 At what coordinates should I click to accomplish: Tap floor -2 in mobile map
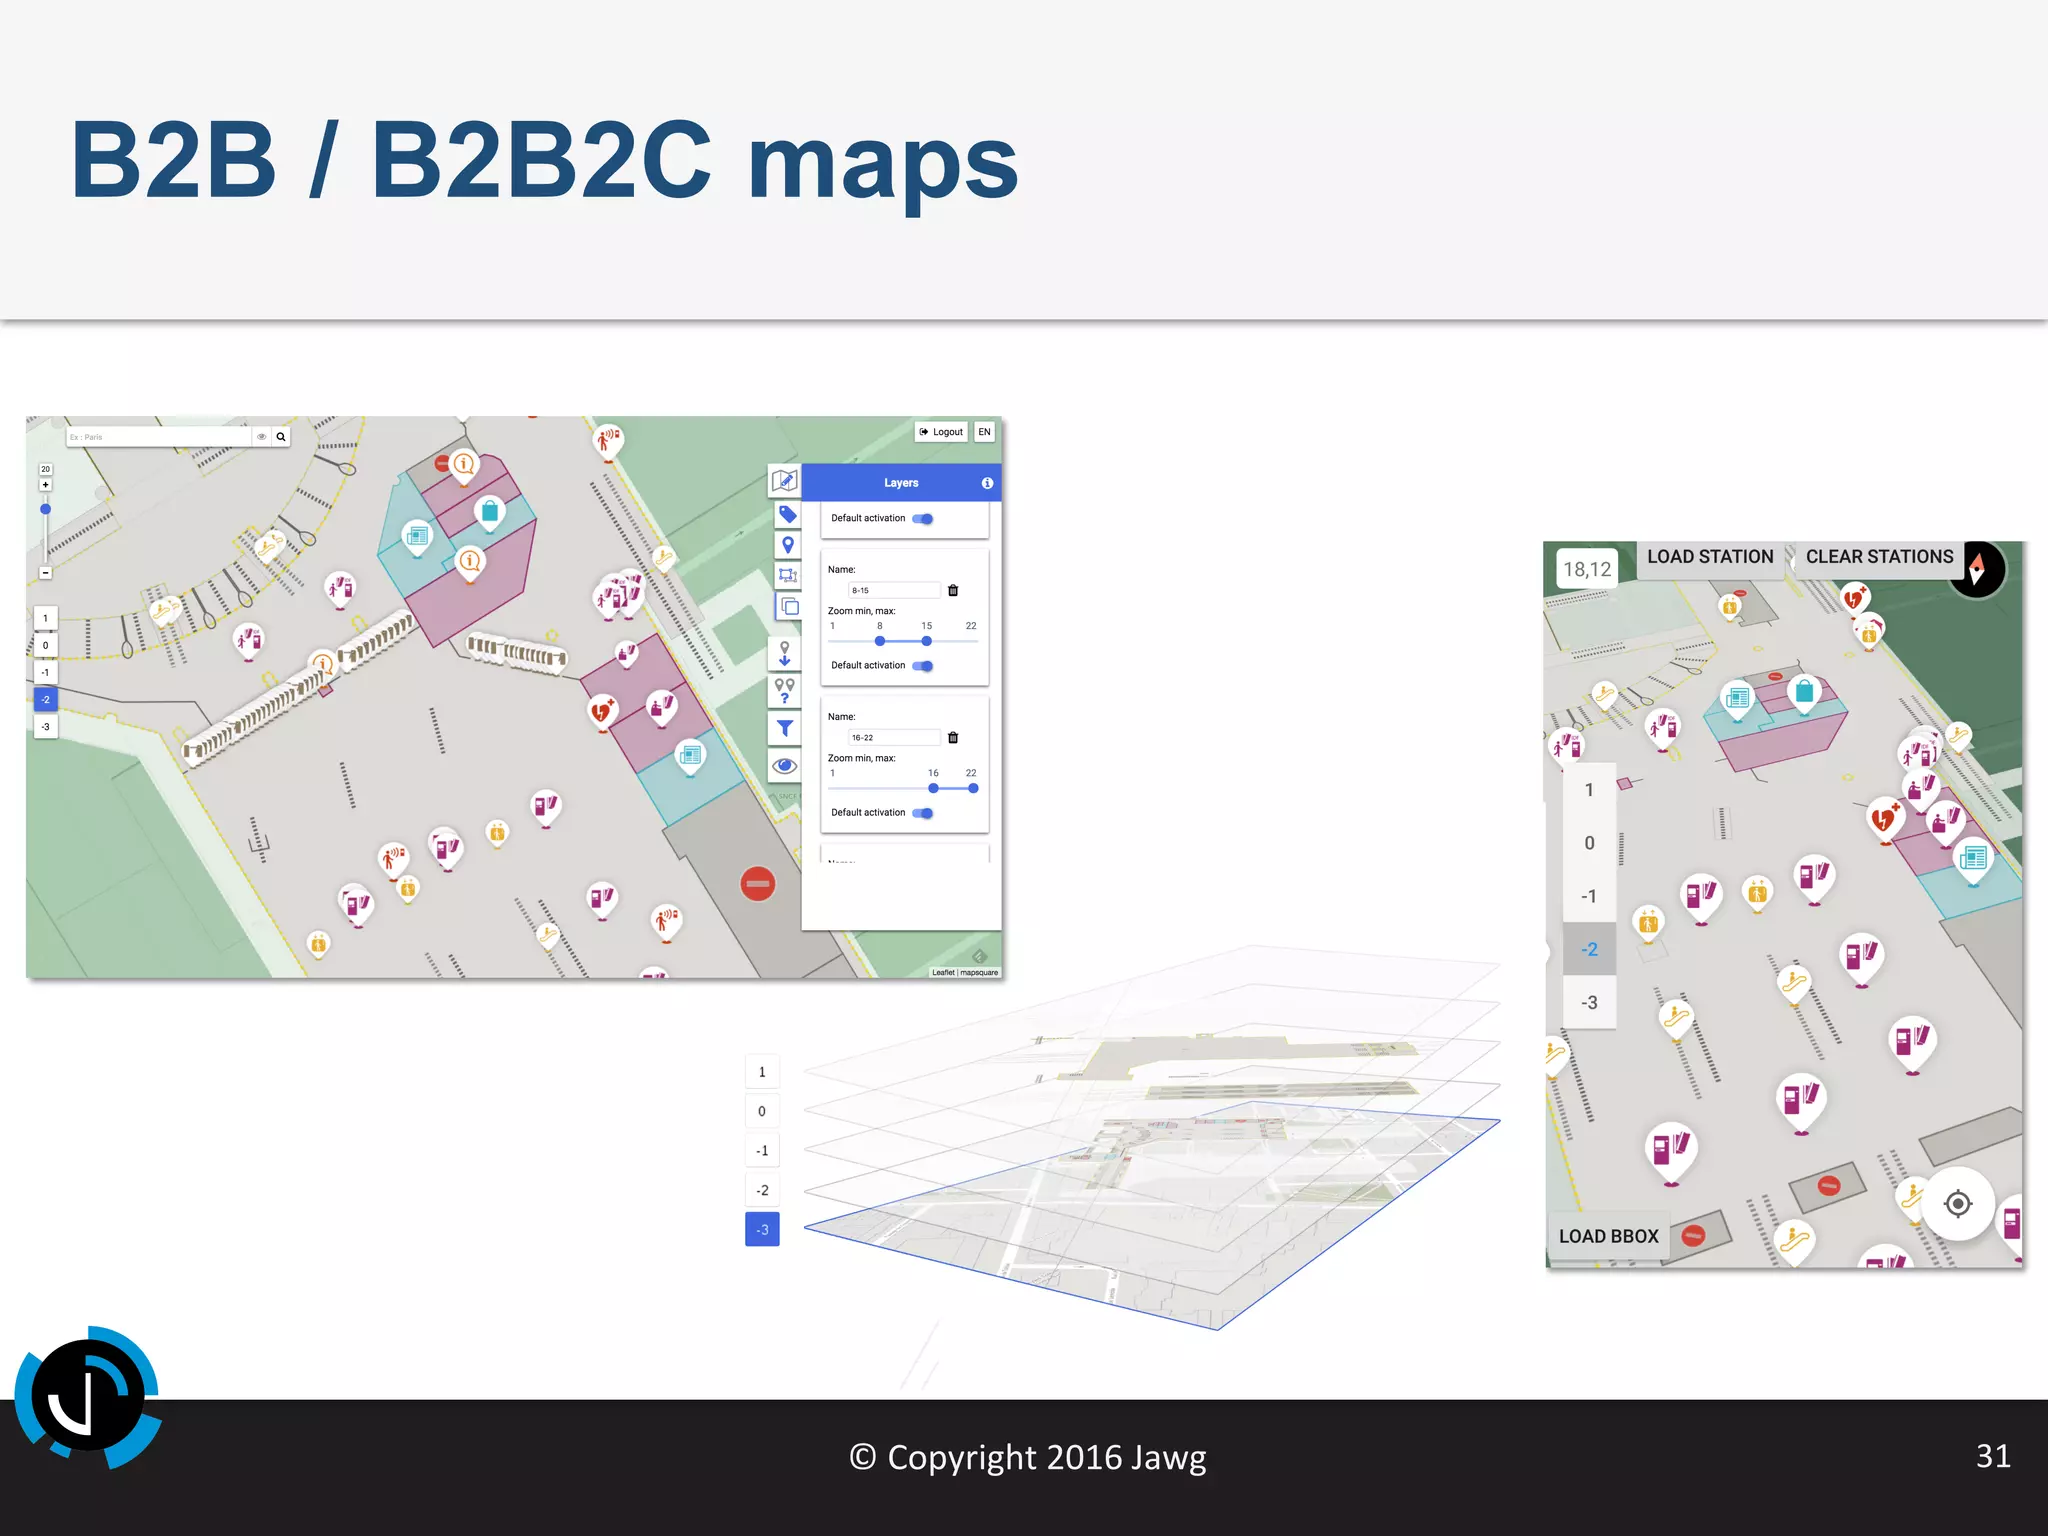(x=1589, y=949)
